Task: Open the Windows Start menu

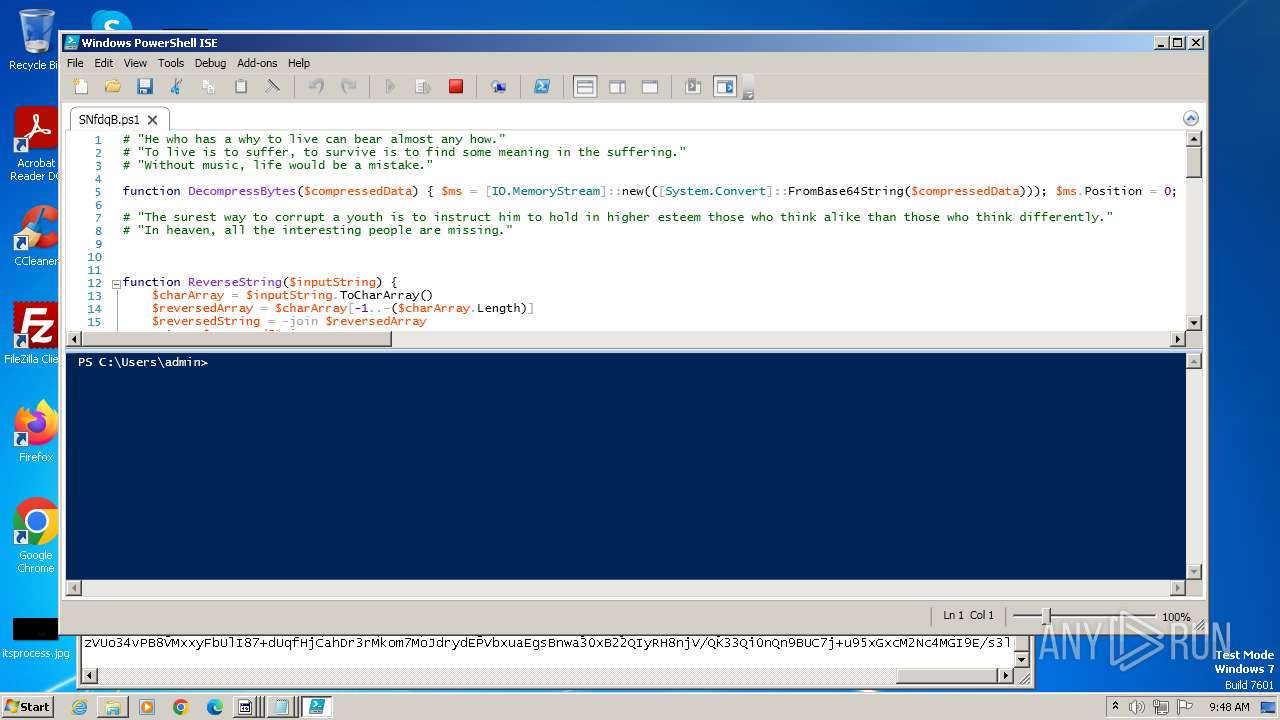Action: click(x=27, y=707)
